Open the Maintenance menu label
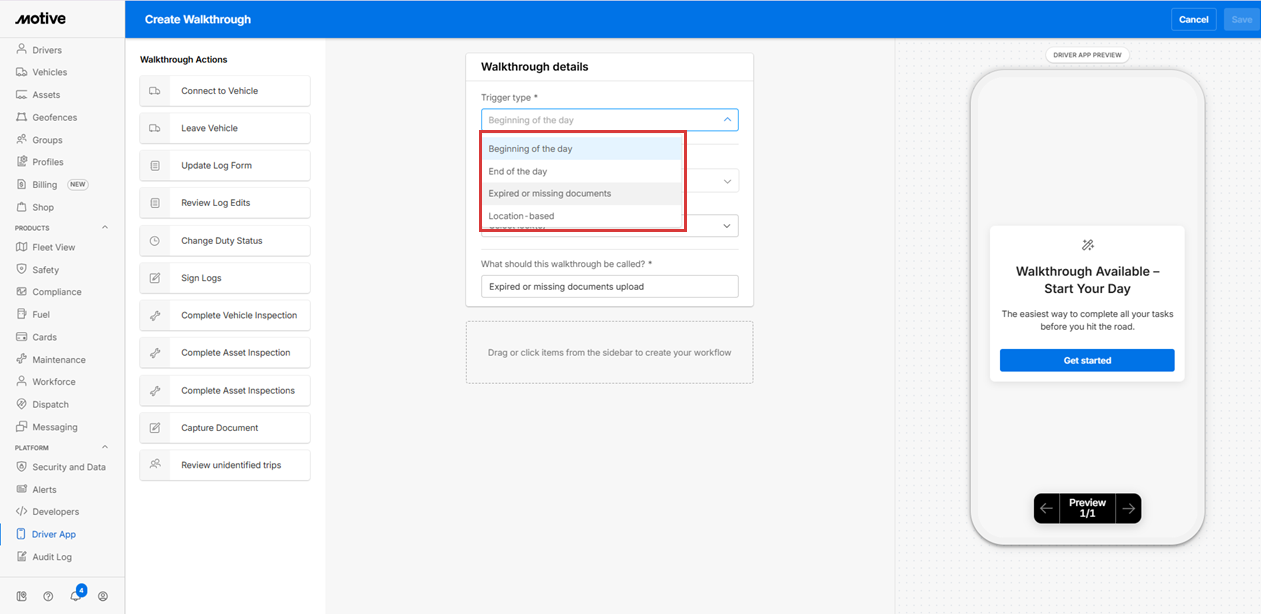The height and width of the screenshot is (614, 1261). (x=59, y=359)
